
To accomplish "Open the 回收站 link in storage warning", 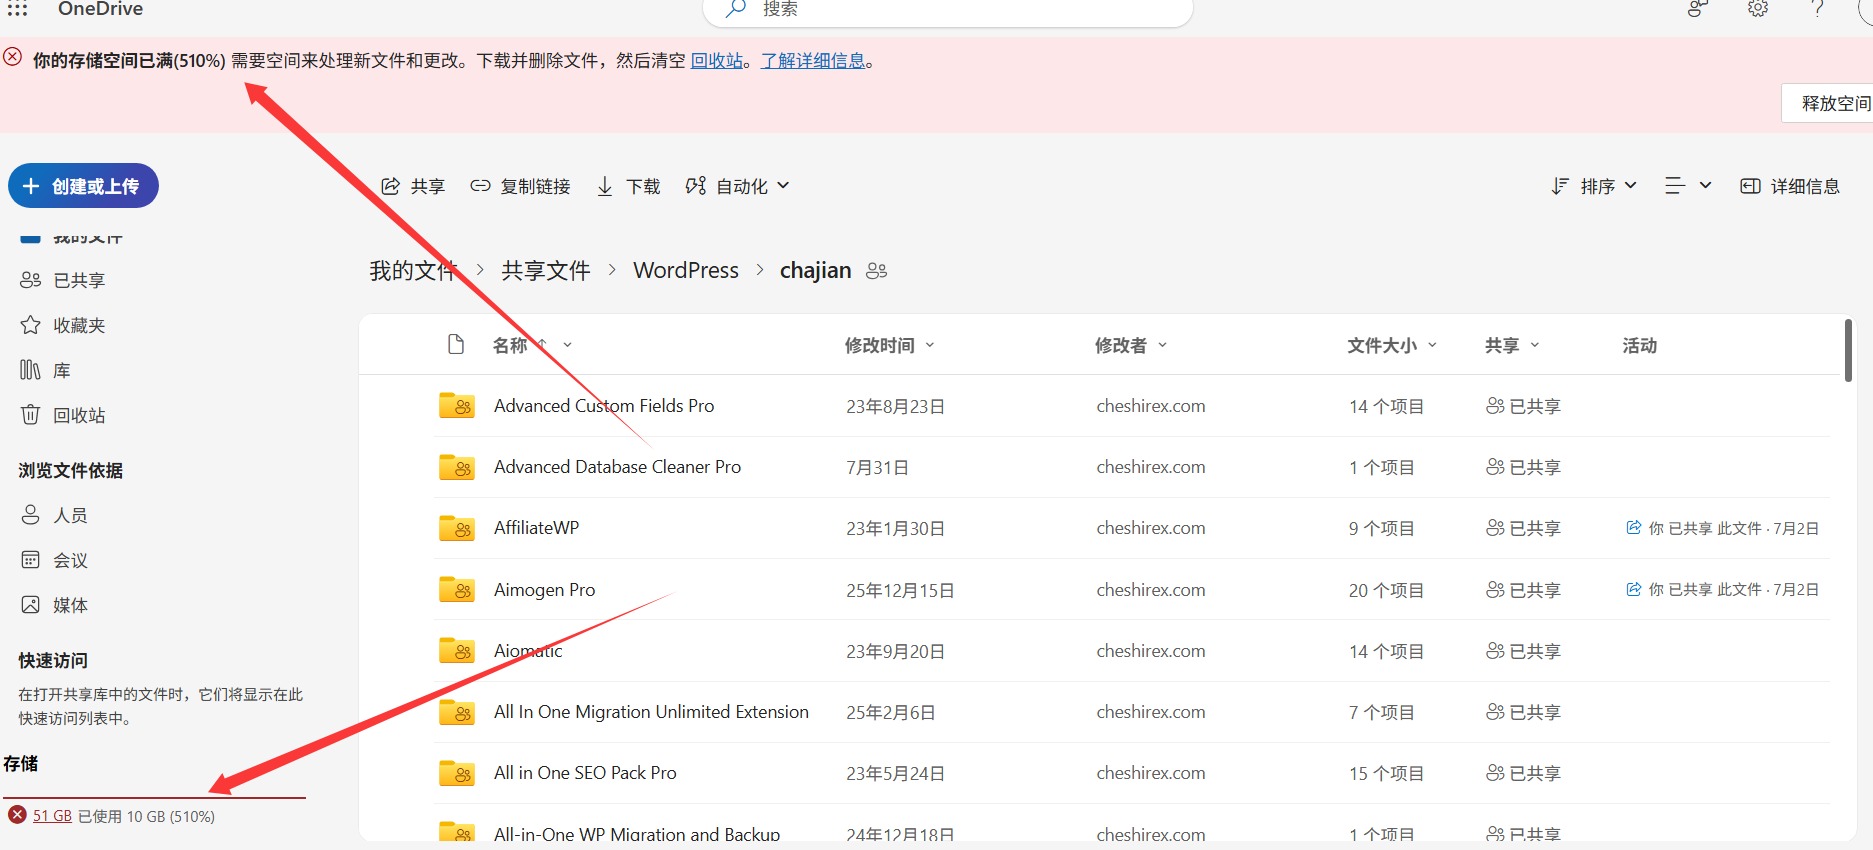I will [717, 61].
